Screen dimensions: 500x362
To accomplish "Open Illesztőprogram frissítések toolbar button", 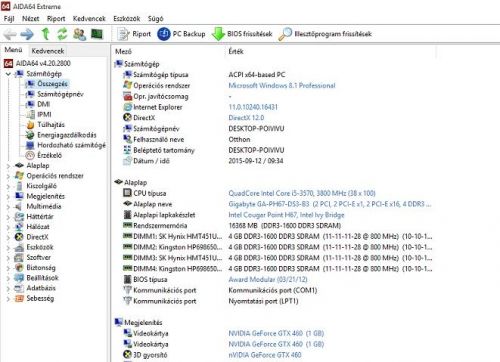I will tap(325, 34).
